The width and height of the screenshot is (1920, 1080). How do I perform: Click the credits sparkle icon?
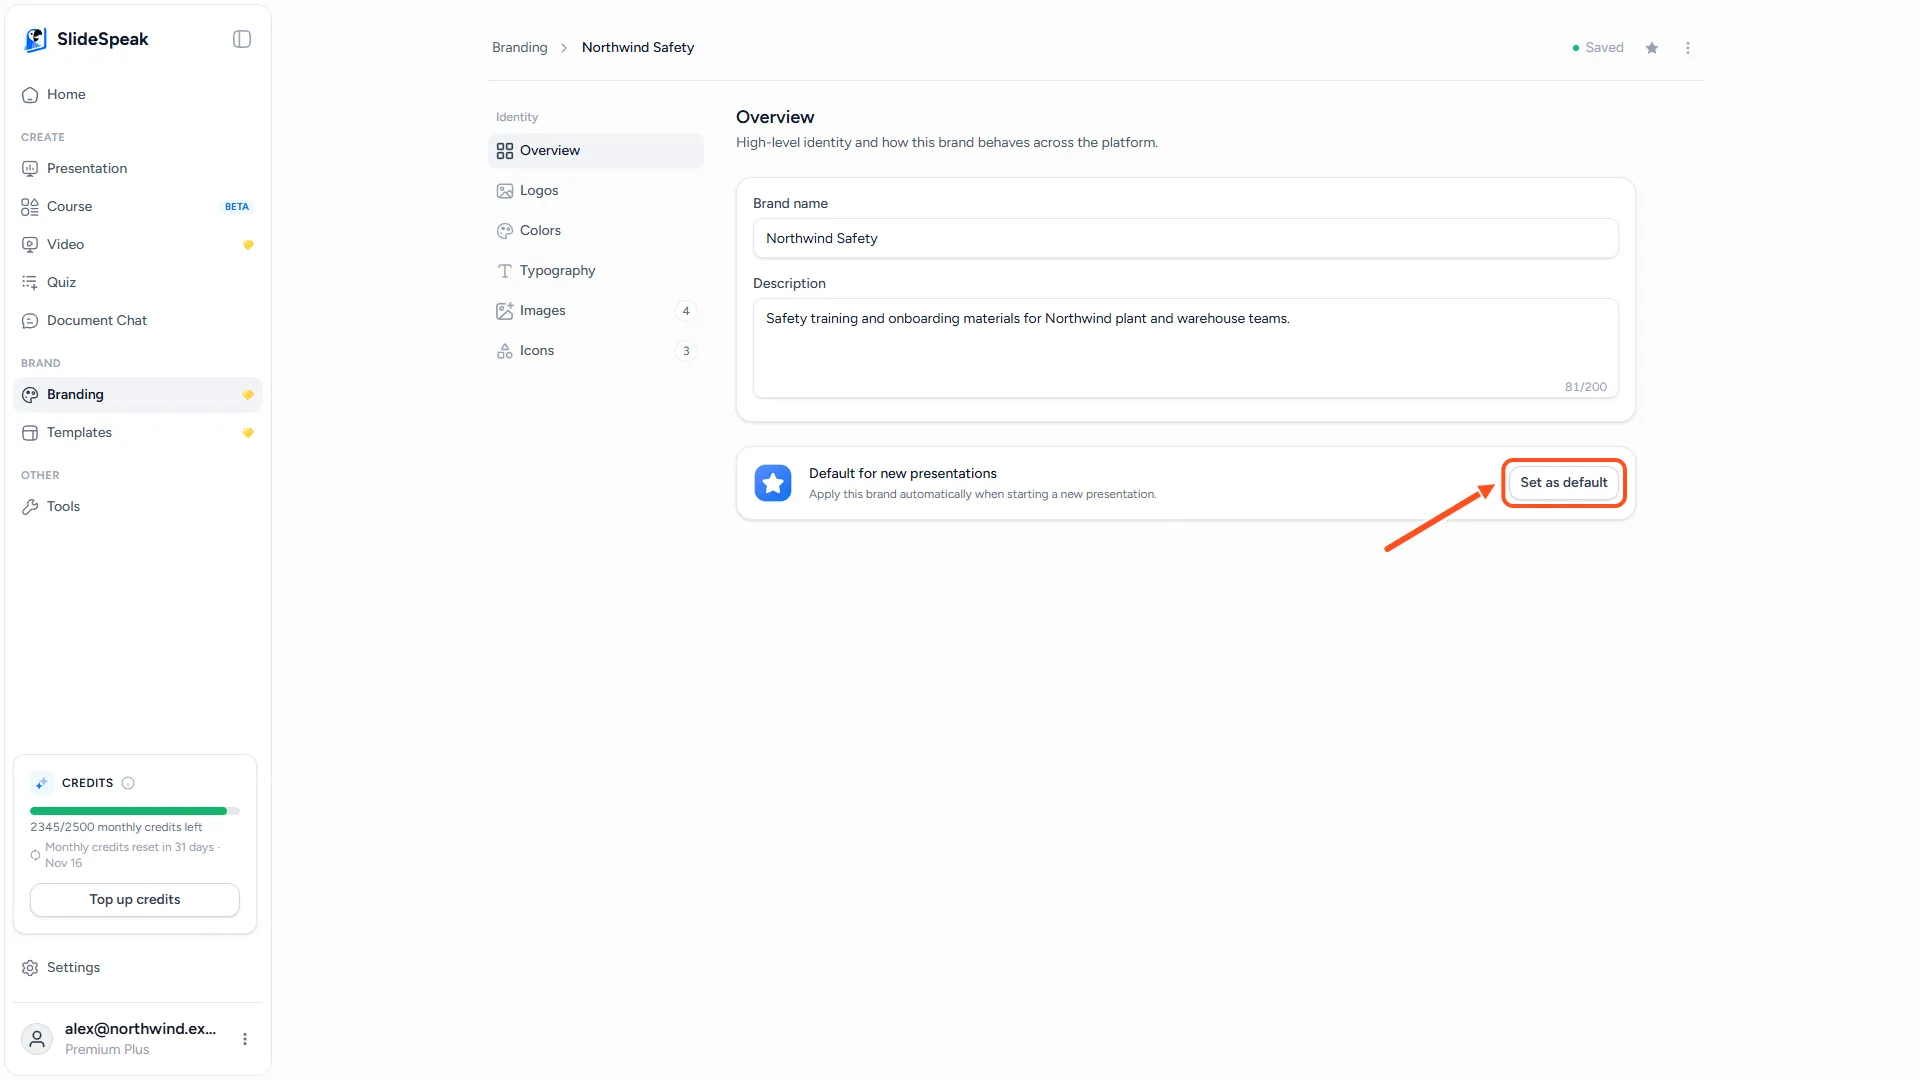click(x=41, y=783)
